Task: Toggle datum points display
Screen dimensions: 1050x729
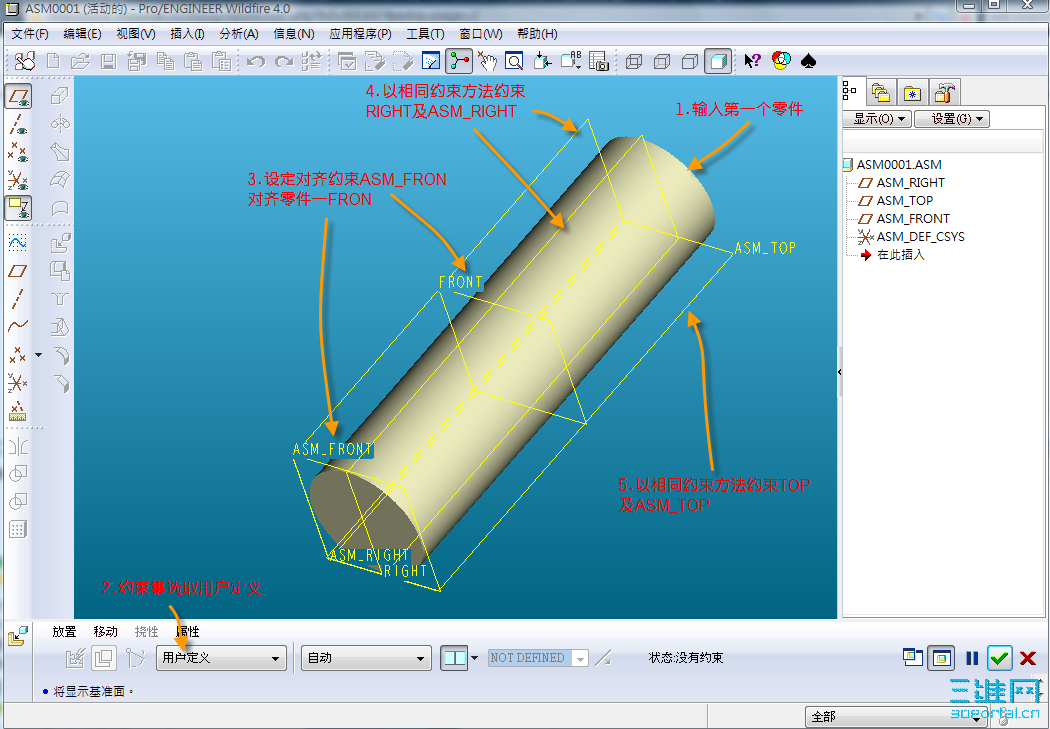Action: coord(18,153)
